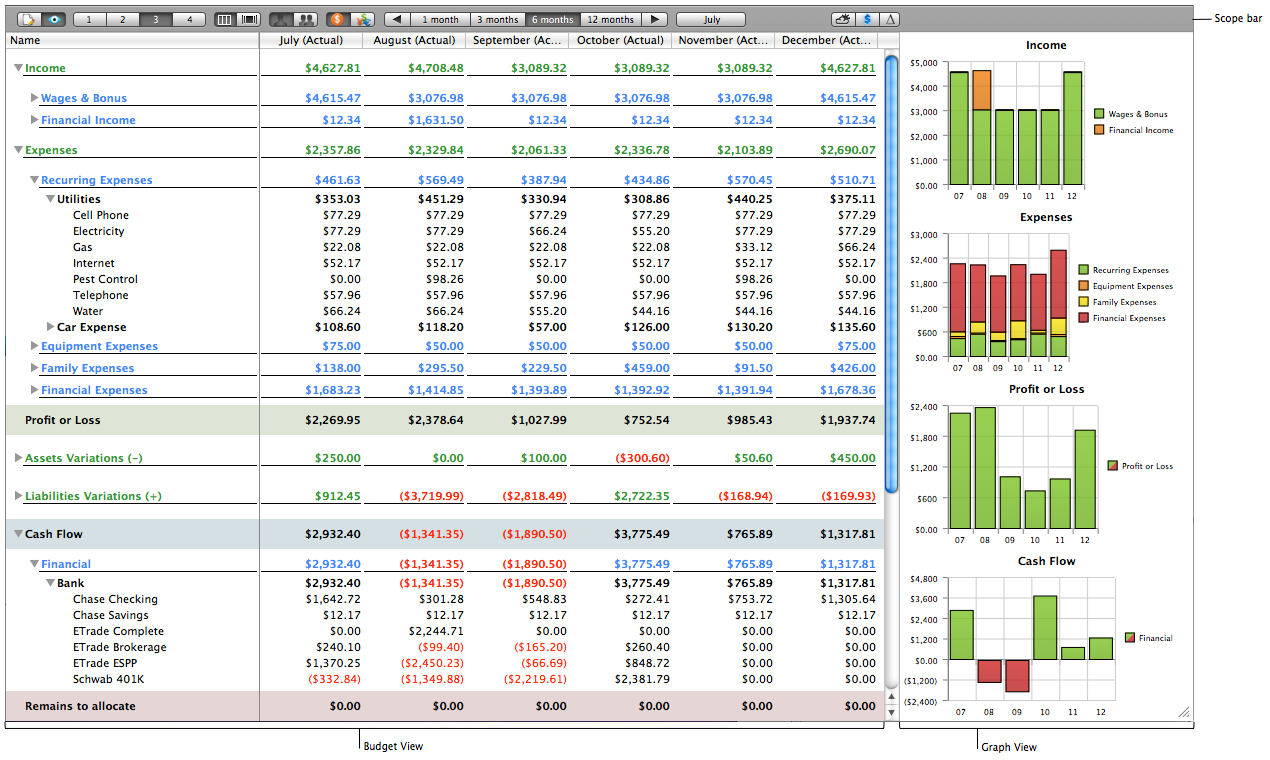This screenshot has width=1270, height=760.
Task: Expand the Liabilities Variations row
Action: 19,496
